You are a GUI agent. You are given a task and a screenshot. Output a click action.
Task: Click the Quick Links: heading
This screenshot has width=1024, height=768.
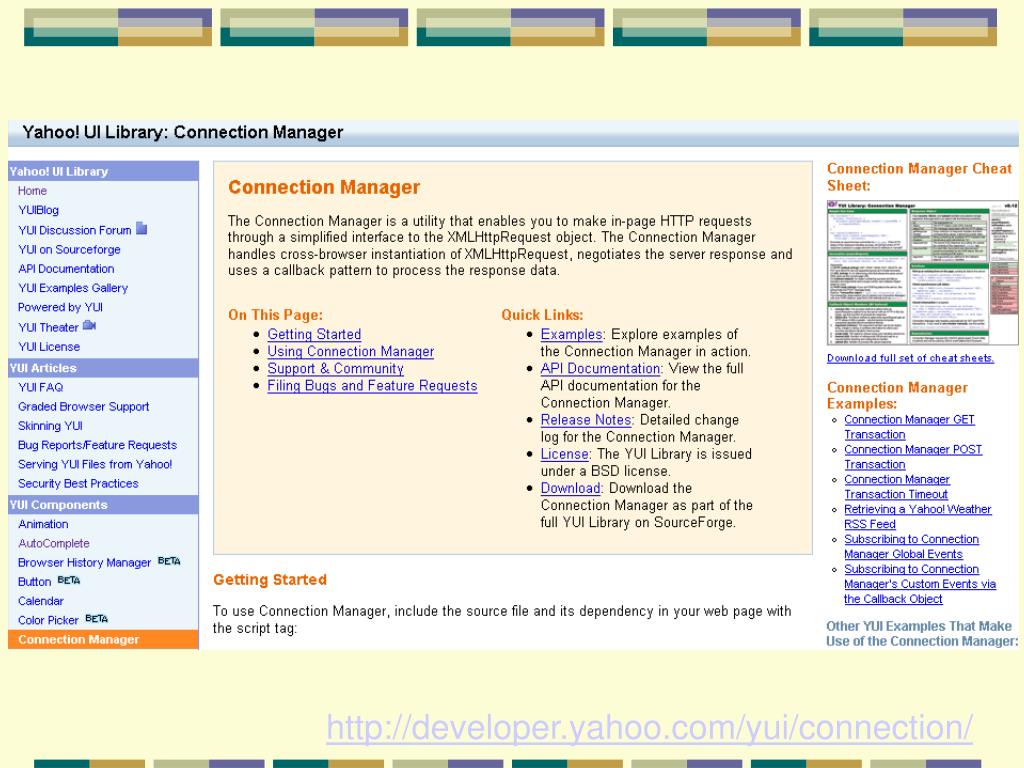point(542,315)
